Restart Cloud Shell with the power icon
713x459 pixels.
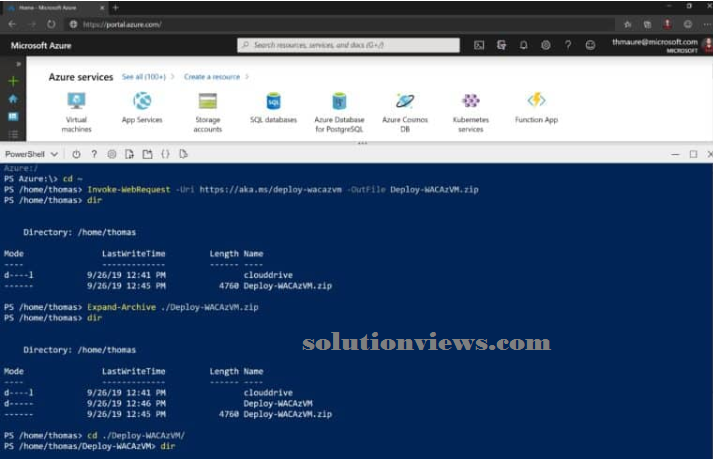point(76,154)
